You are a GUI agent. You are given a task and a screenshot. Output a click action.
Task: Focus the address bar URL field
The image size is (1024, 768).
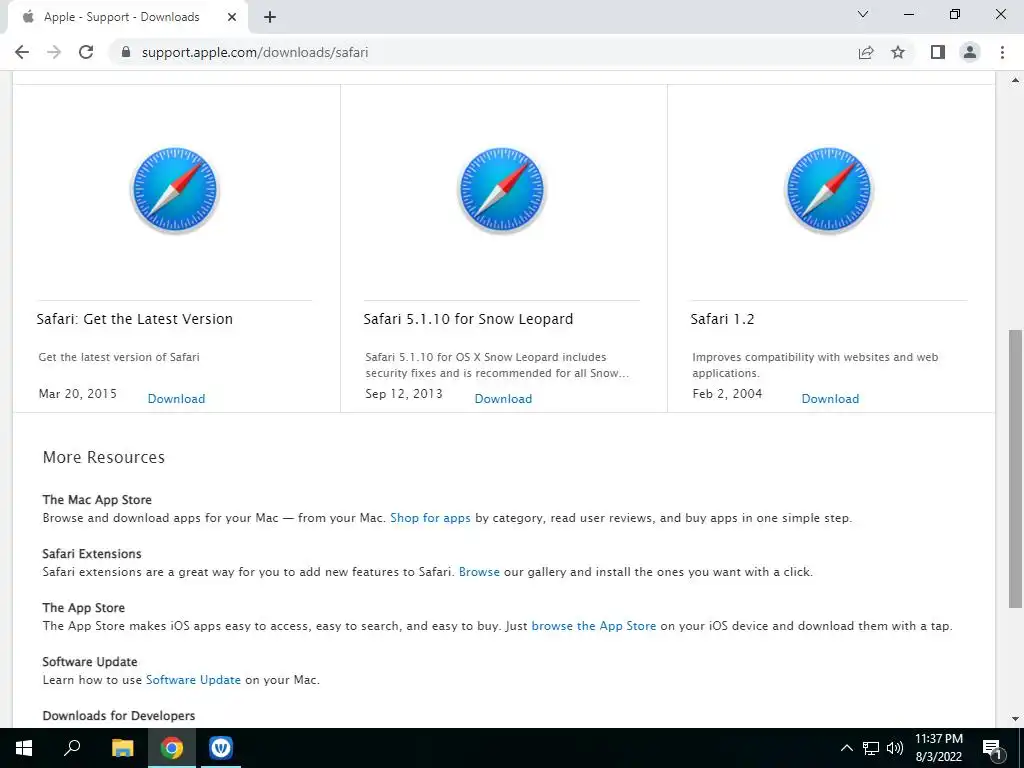(483, 52)
